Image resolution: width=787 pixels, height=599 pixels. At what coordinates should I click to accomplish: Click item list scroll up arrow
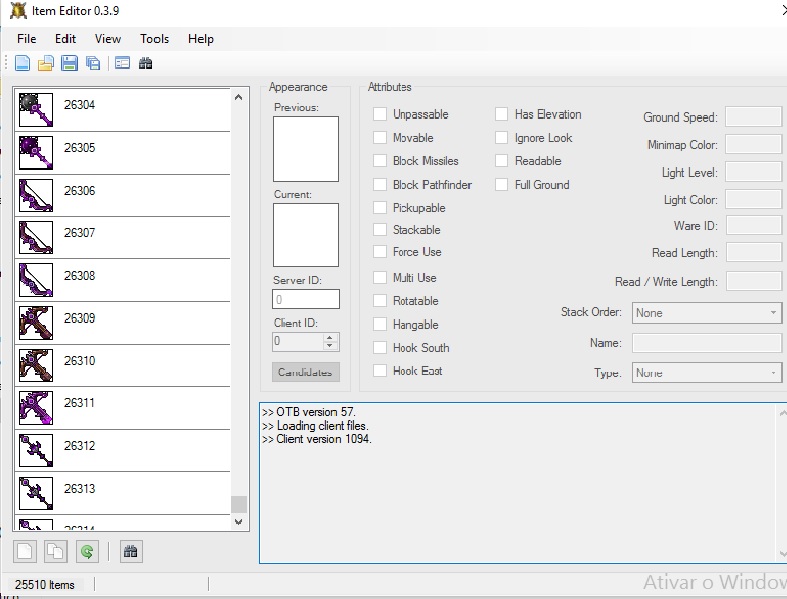tap(238, 97)
